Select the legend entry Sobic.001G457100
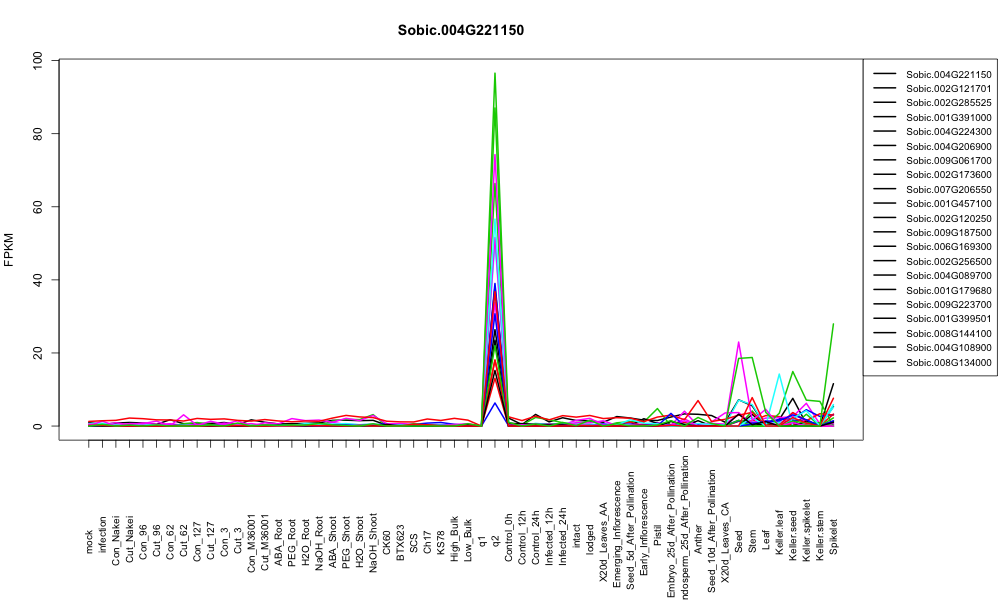The image size is (1000, 600). (x=948, y=203)
